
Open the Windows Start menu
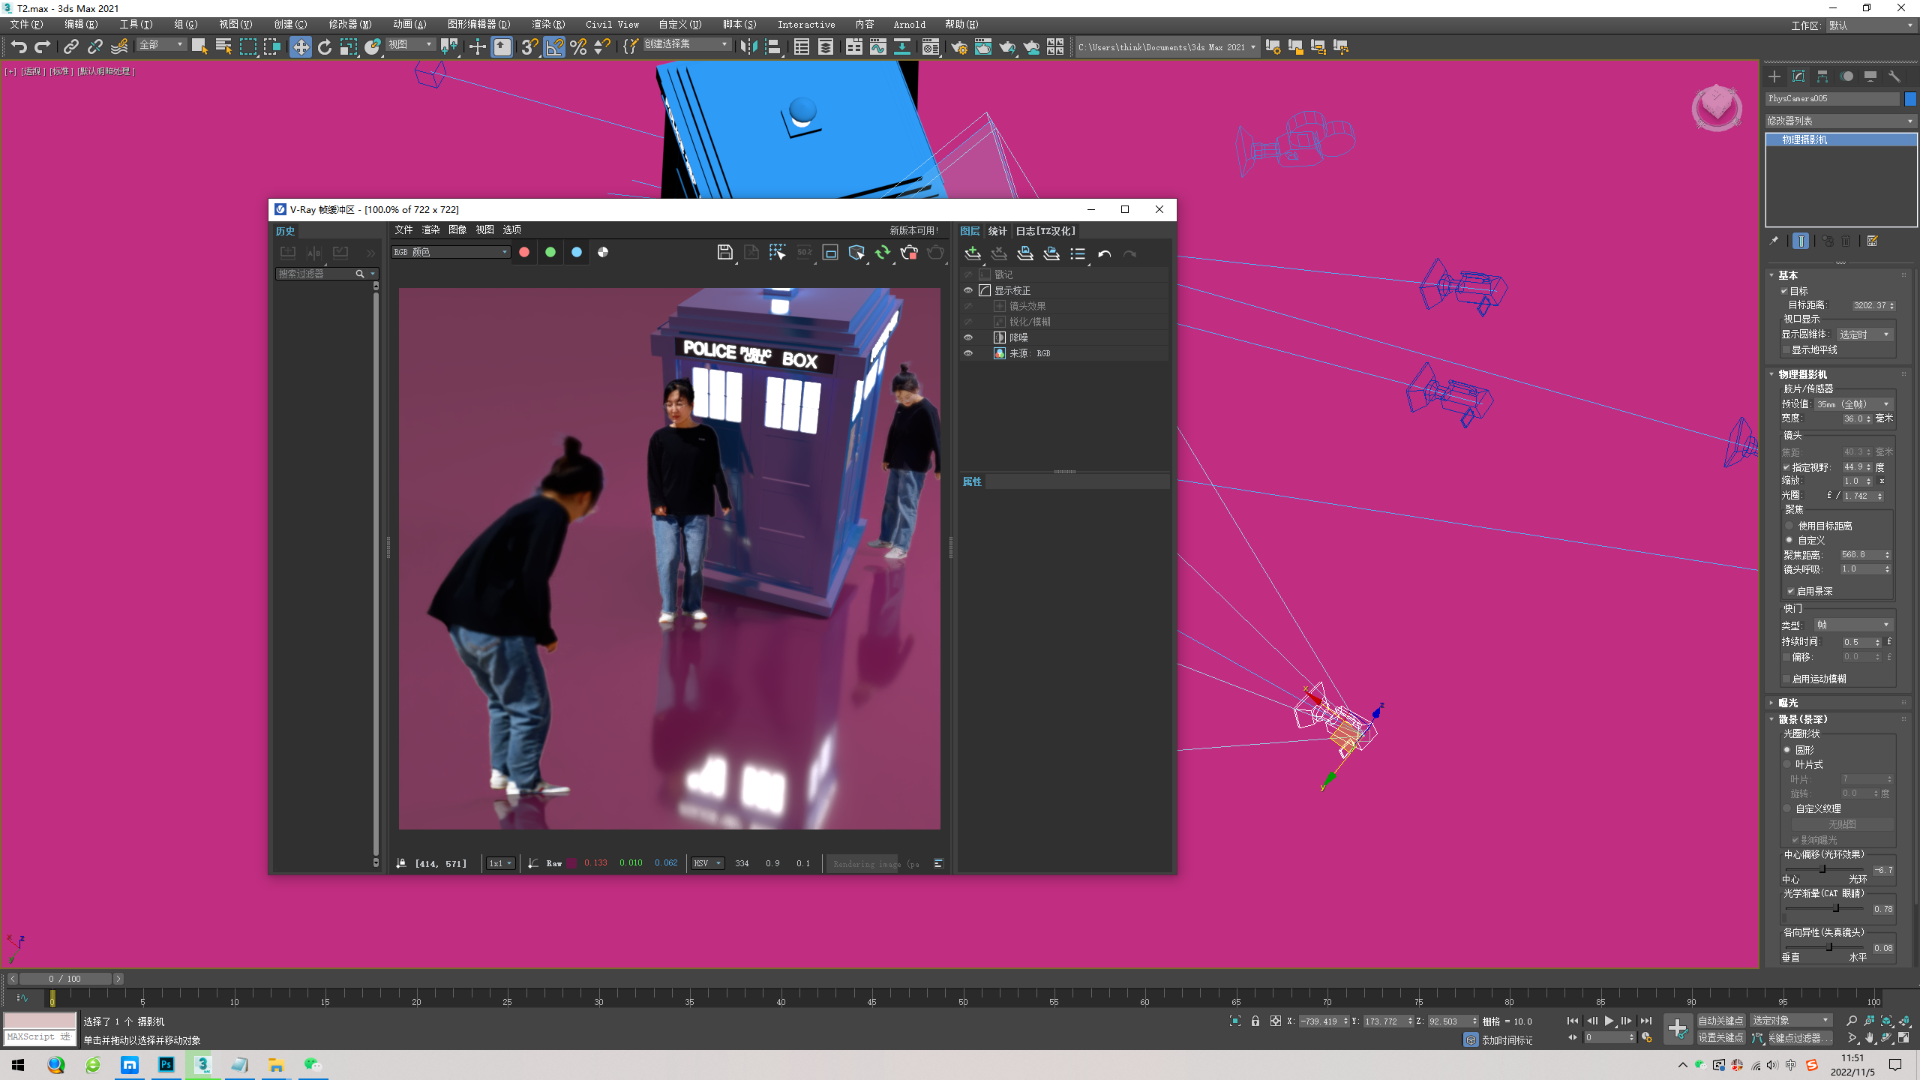[x=17, y=1065]
